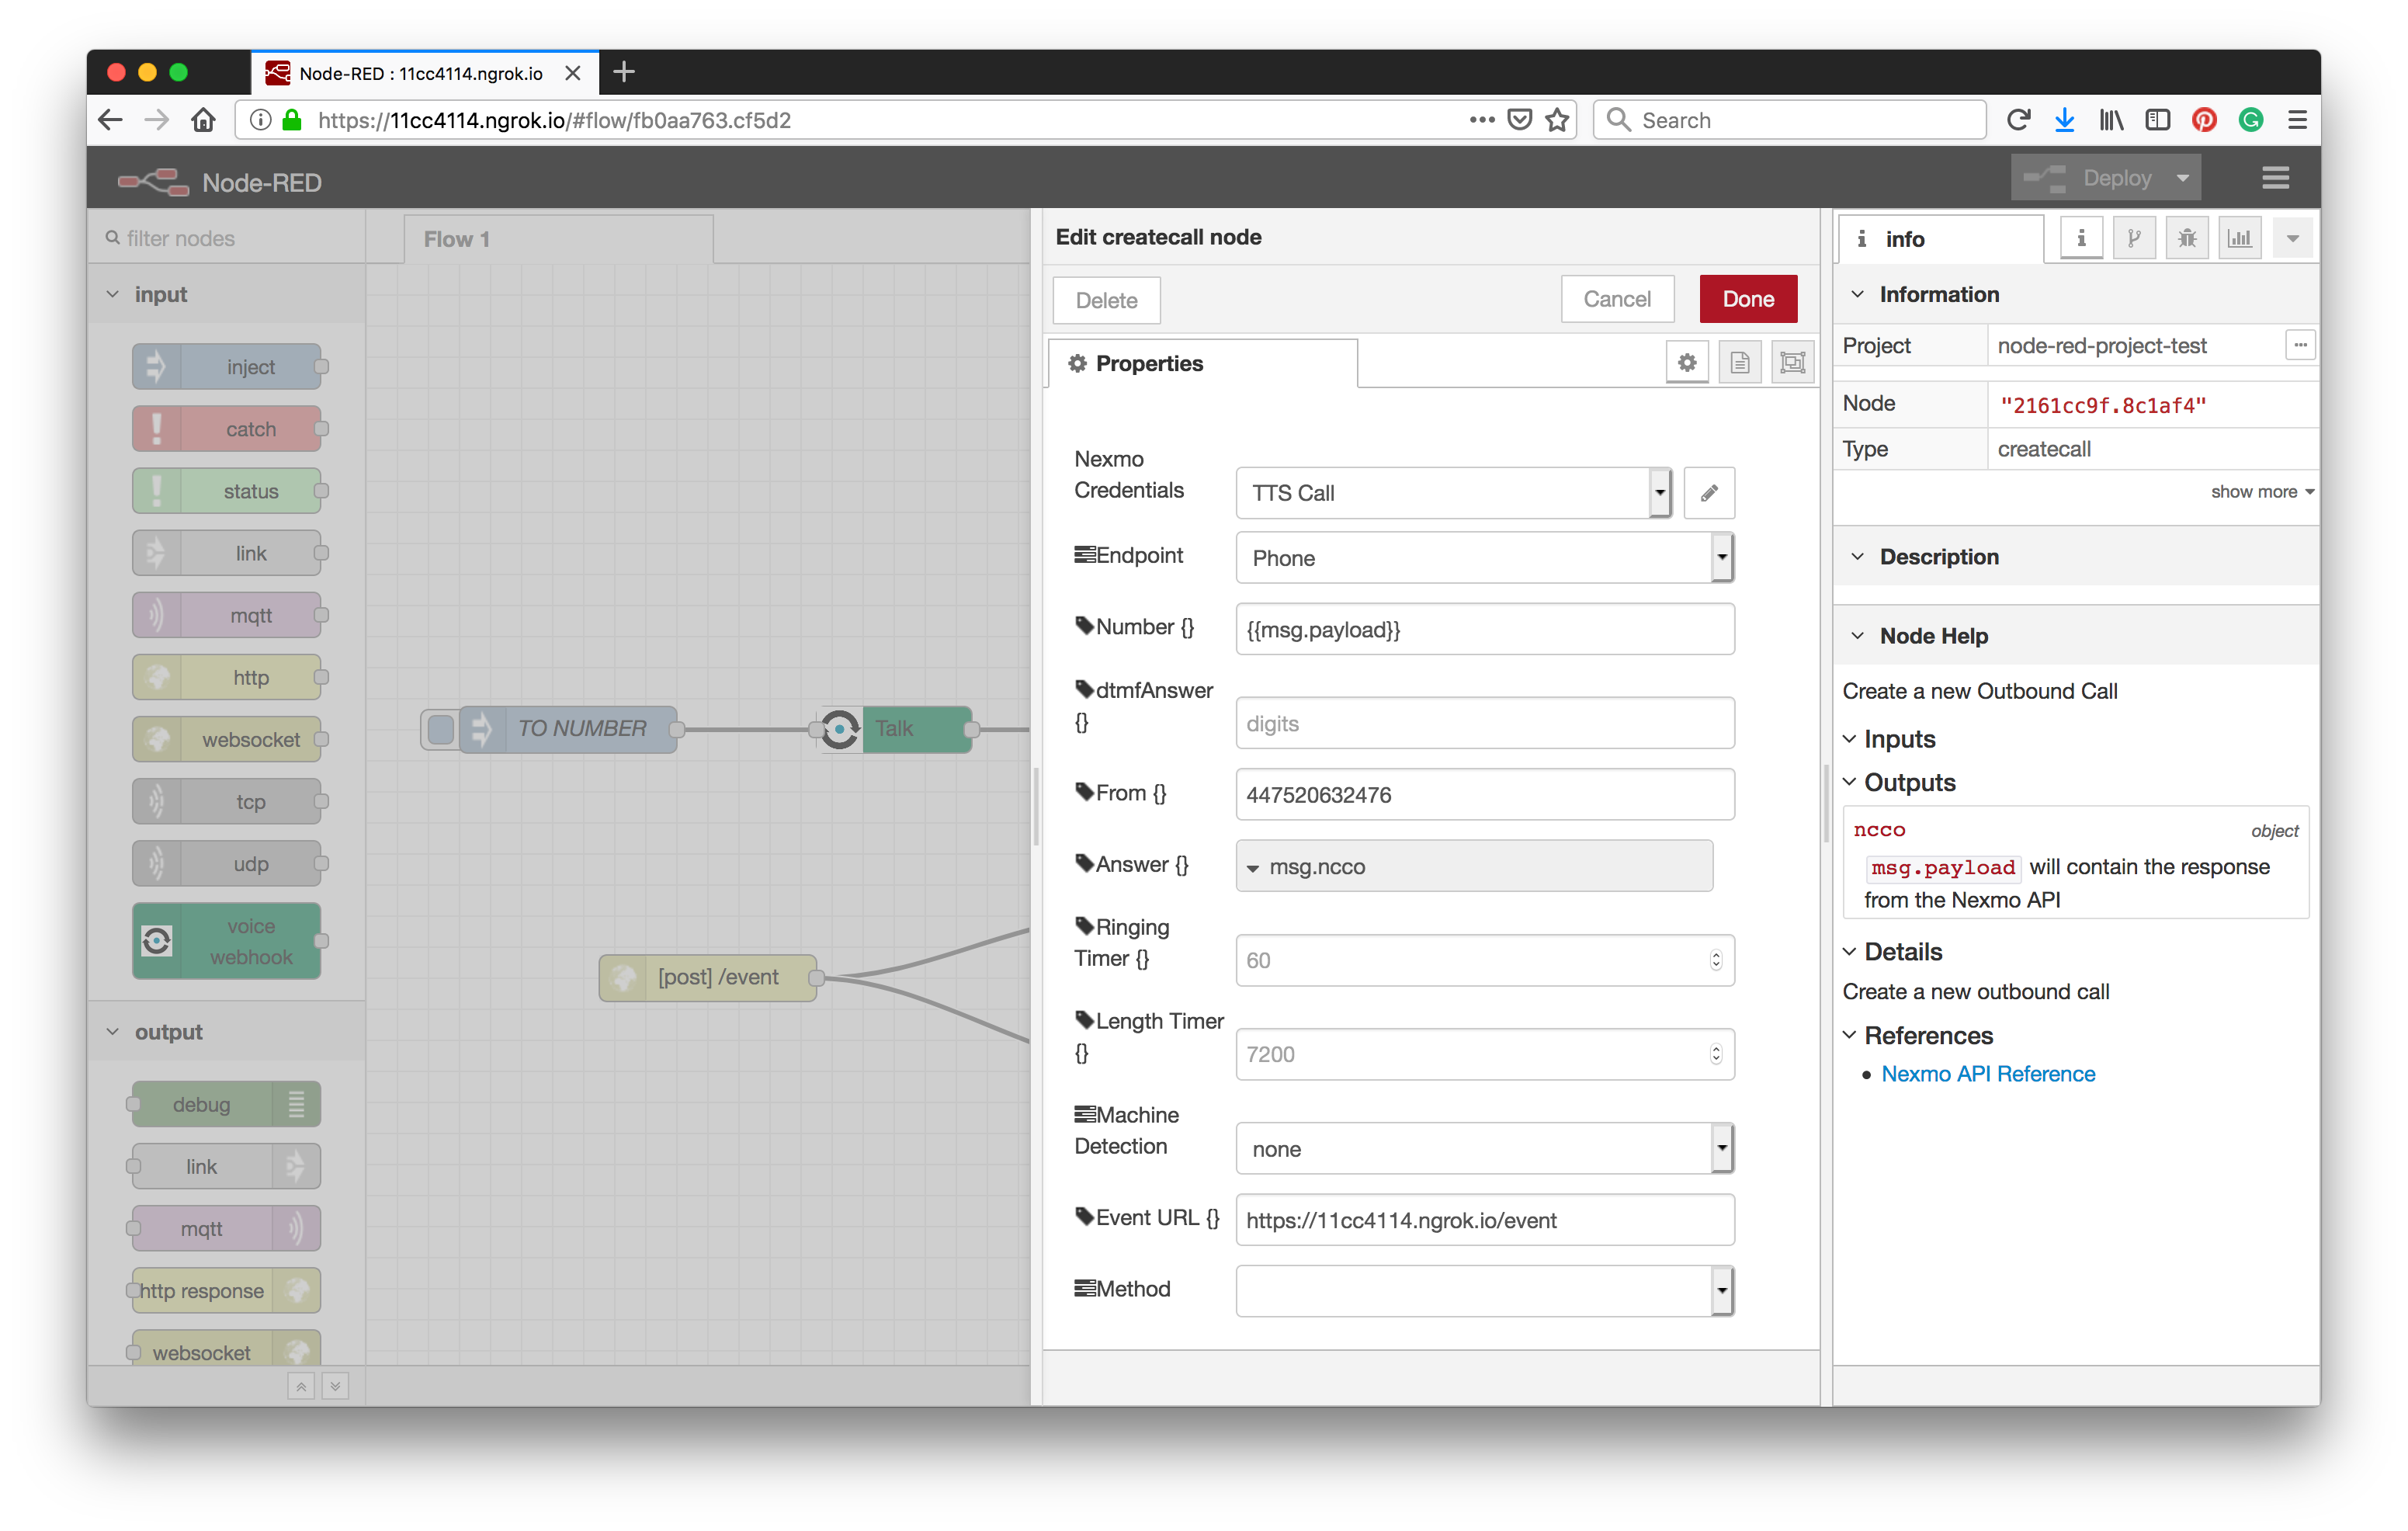Expand the show more information link
2408x1531 pixels.
pyautogui.click(x=2262, y=491)
